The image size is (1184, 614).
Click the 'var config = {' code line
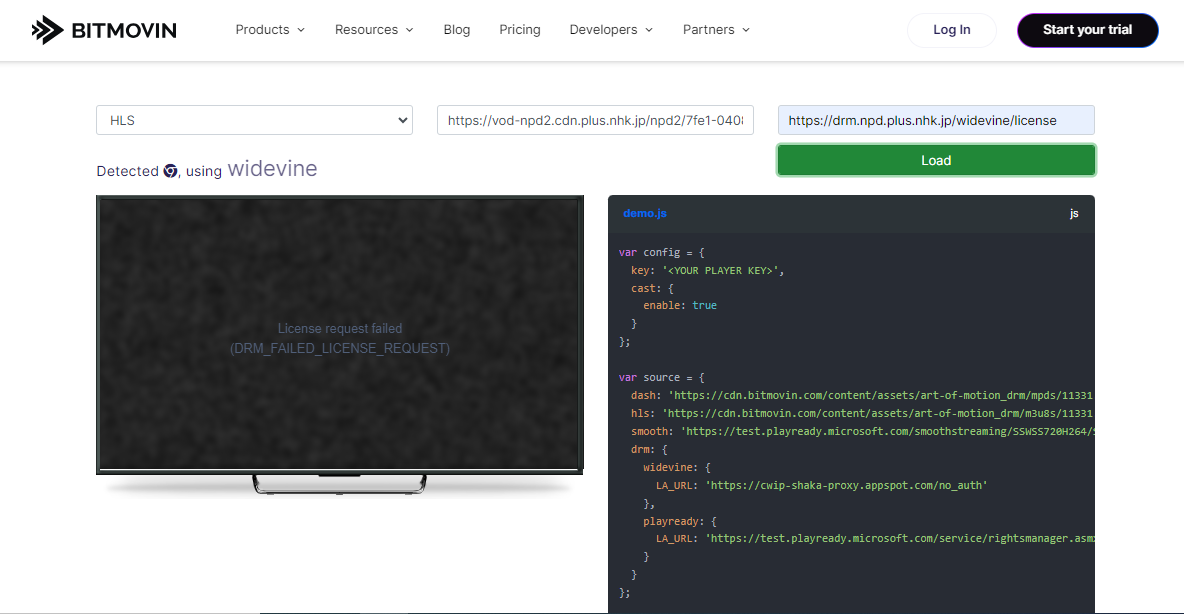pyautogui.click(x=661, y=252)
